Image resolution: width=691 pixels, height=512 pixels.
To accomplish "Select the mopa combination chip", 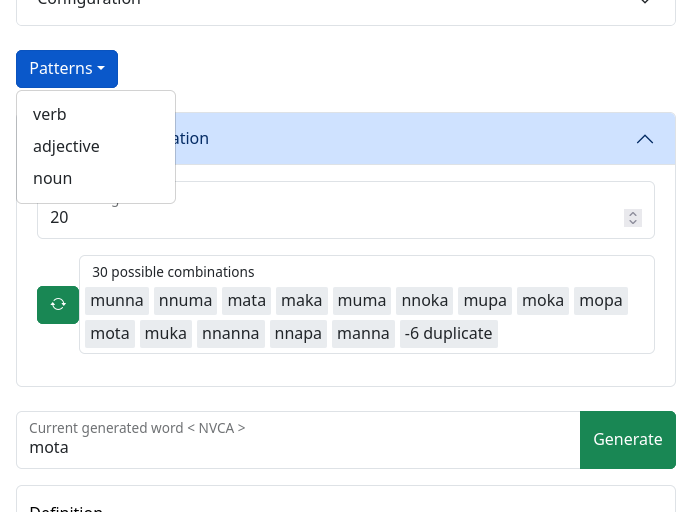I will pyautogui.click(x=601, y=301).
